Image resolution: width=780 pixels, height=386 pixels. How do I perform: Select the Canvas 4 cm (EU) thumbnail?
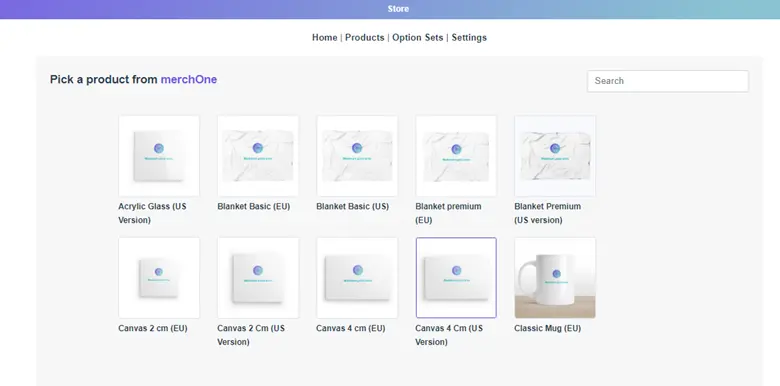[357, 278]
